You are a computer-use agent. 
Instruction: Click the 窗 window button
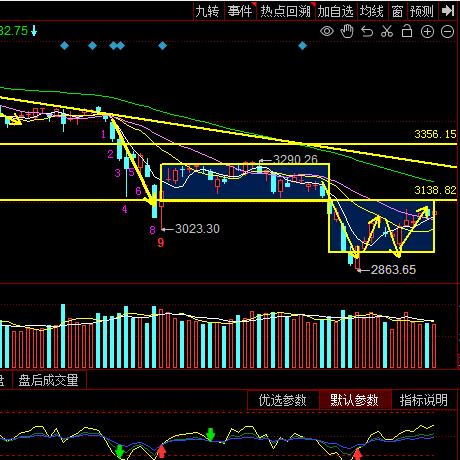(x=397, y=11)
